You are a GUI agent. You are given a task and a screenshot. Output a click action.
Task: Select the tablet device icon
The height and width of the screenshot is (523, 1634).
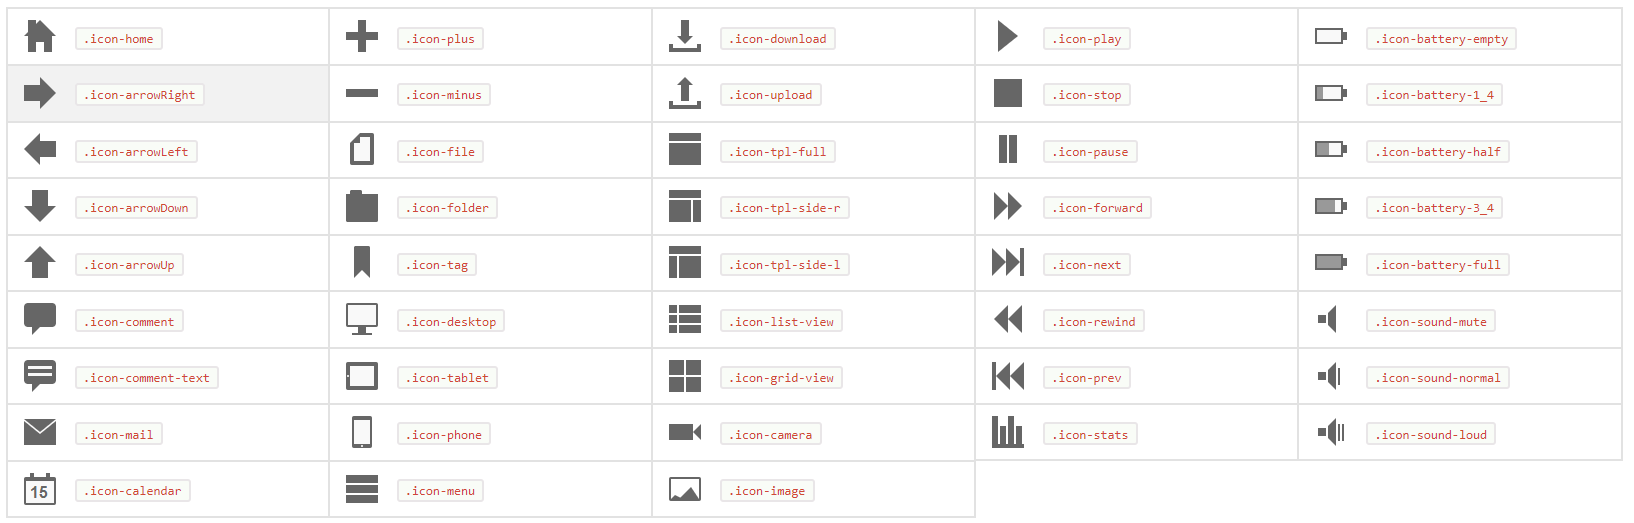pos(362,376)
